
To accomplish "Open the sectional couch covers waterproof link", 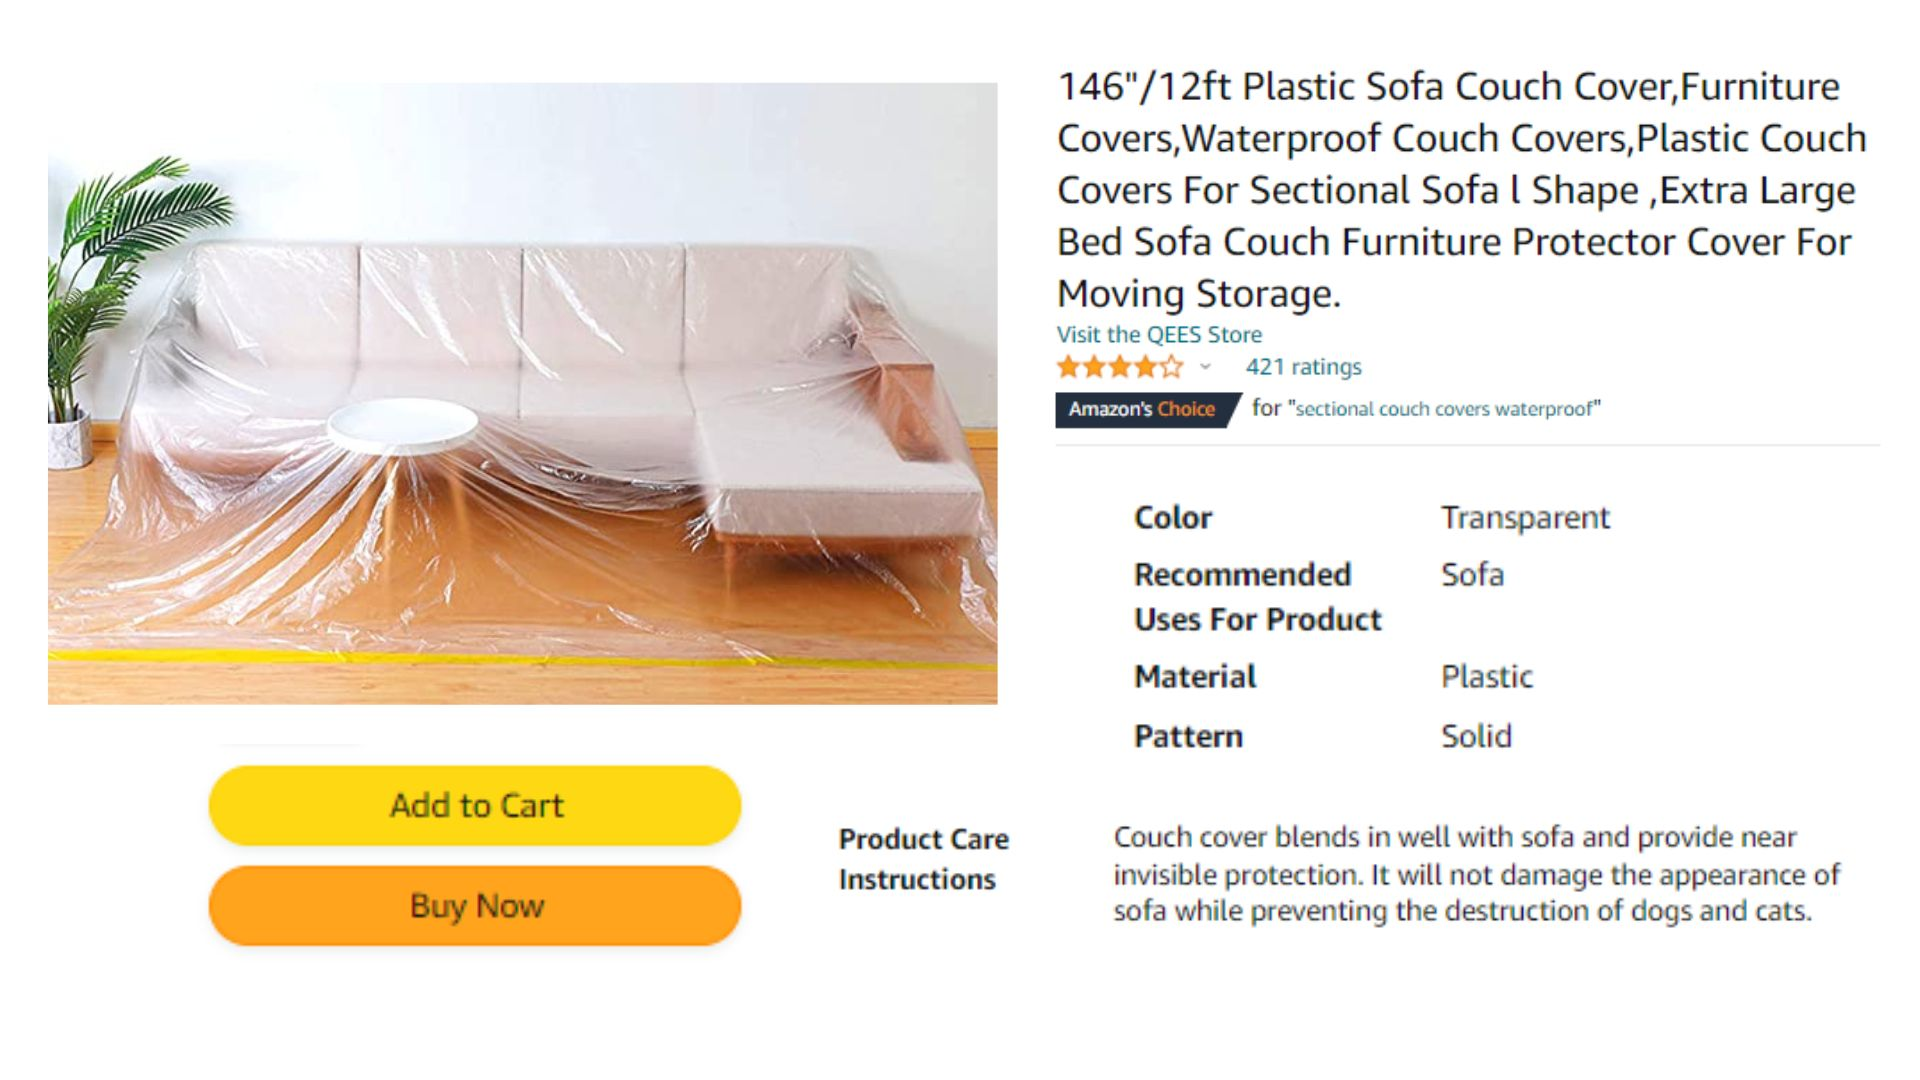I will click(1444, 409).
